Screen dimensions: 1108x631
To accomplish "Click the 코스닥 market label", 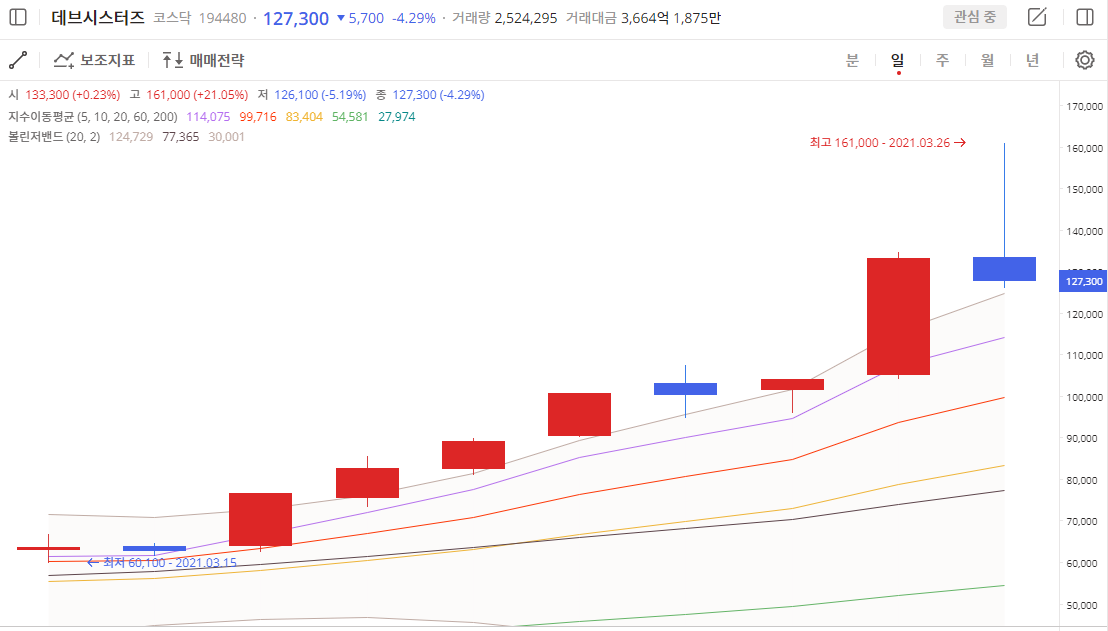I will (172, 18).
